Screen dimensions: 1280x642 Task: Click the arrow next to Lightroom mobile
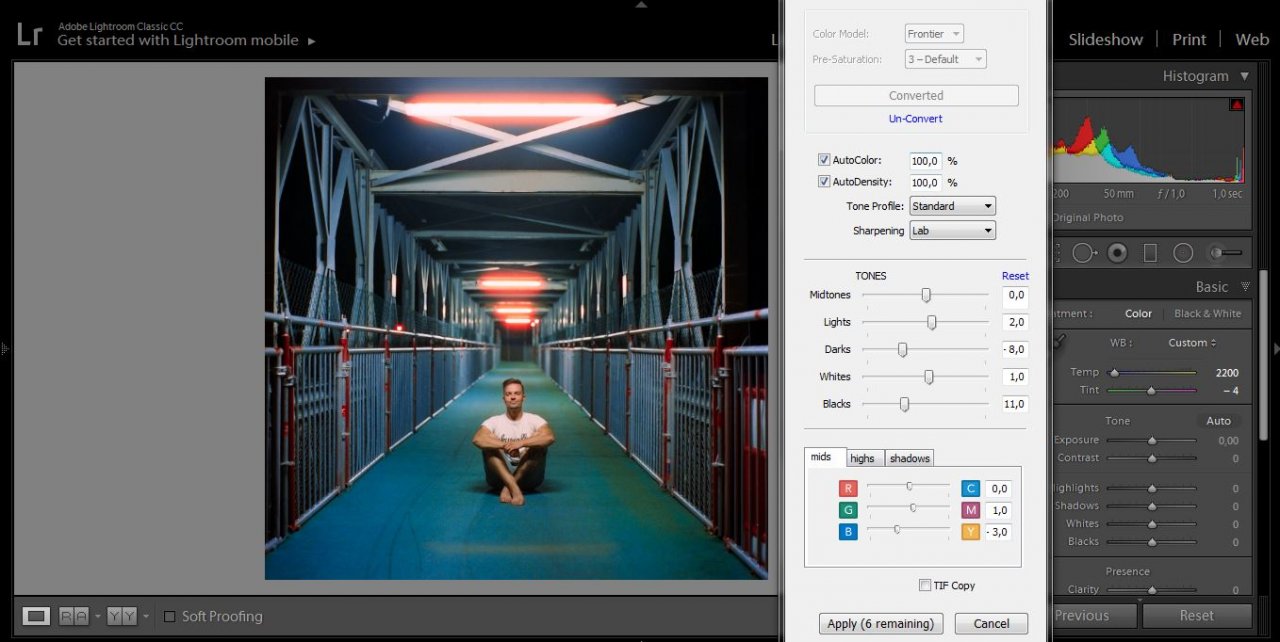tap(312, 41)
